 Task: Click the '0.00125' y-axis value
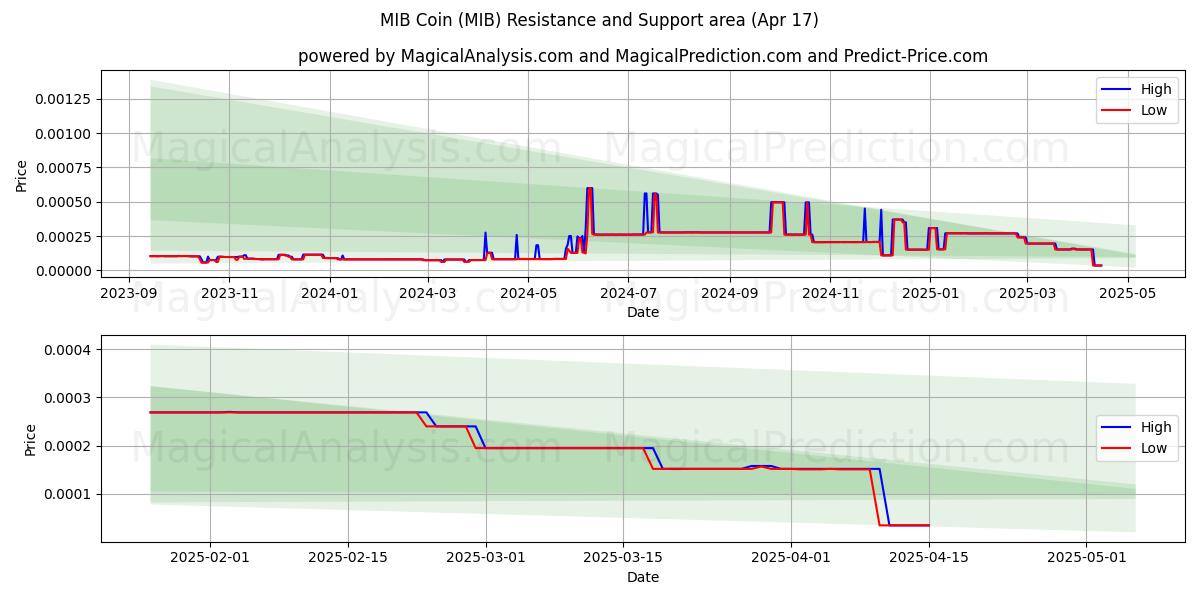(x=65, y=99)
